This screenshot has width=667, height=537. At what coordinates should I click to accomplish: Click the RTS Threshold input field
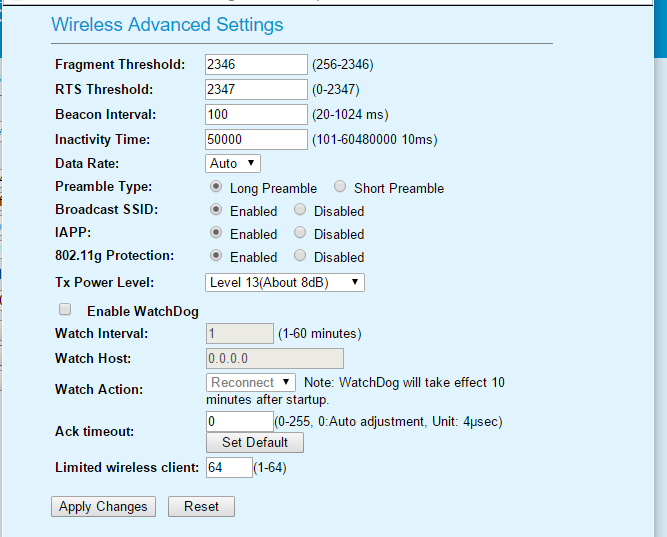256,89
